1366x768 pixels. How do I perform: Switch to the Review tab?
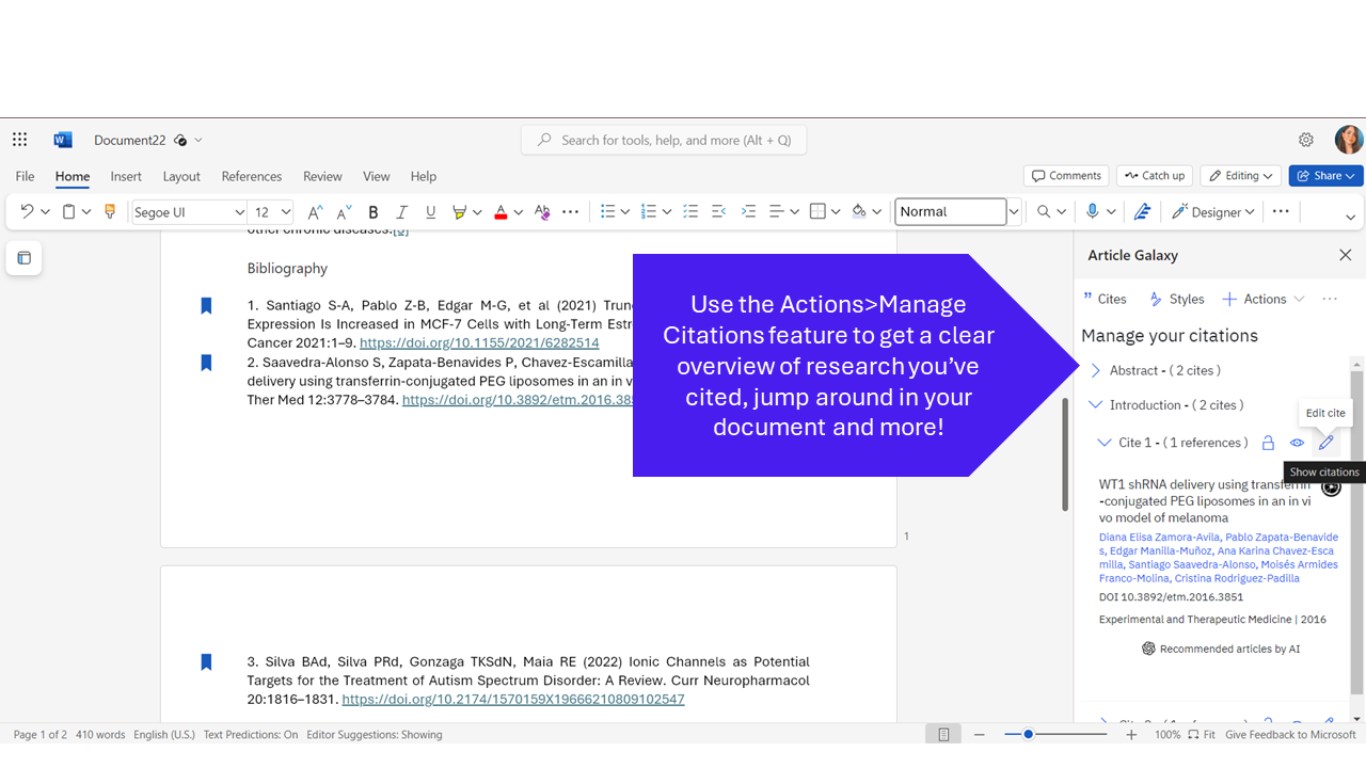point(322,176)
